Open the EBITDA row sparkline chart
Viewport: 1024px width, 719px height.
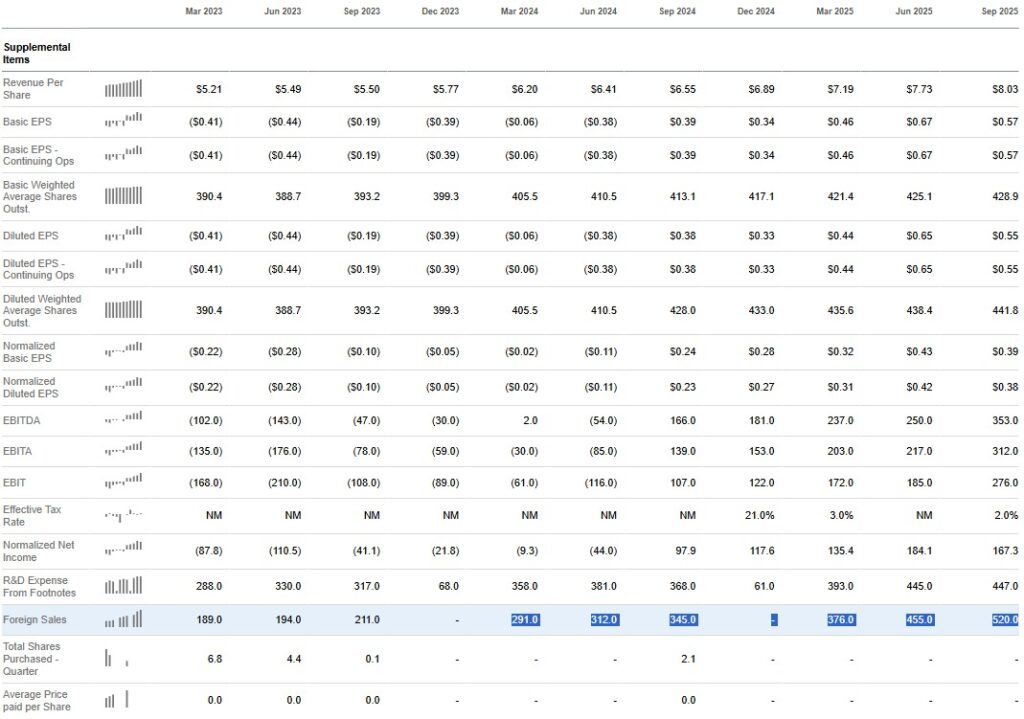[123, 420]
